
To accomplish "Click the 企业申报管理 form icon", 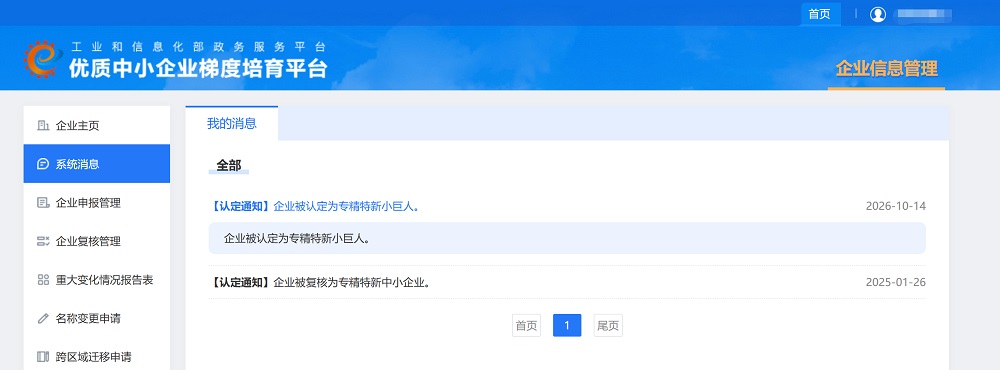I will 43,203.
